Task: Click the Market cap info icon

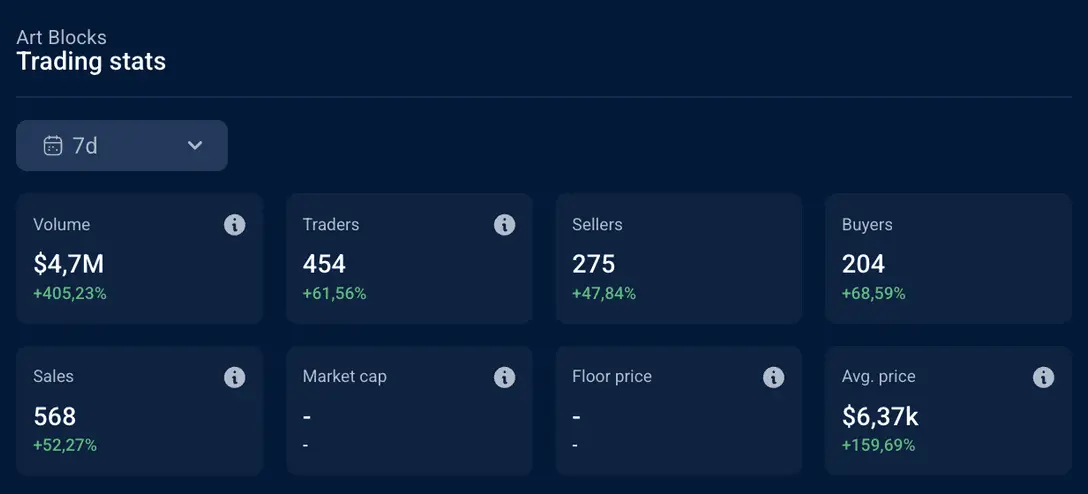Action: pos(504,377)
